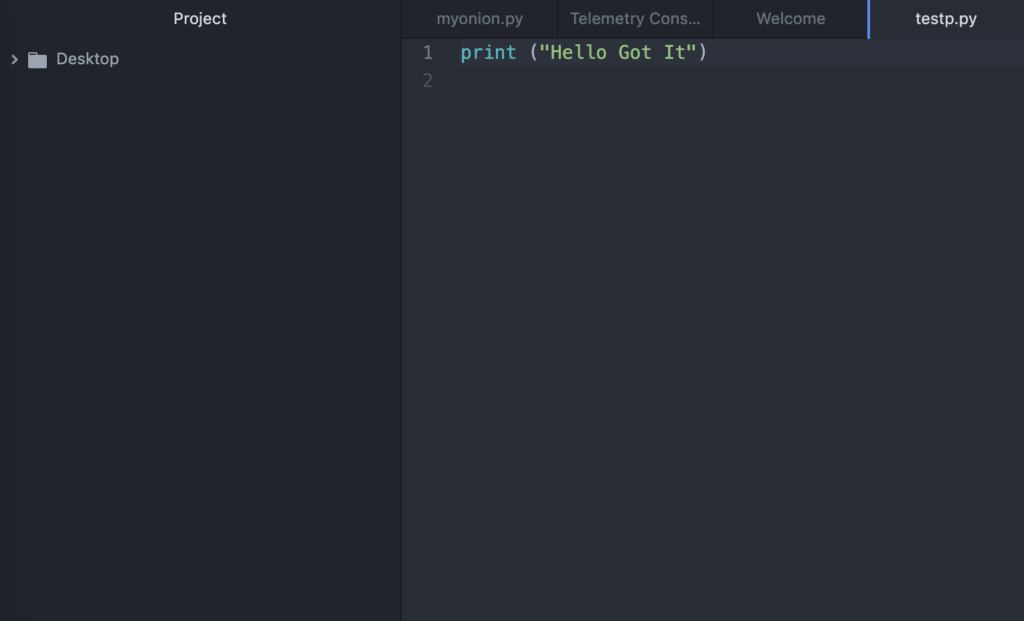Expand the Desktop folder chevron
Screen dimensions: 1024x621
[x=14, y=59]
